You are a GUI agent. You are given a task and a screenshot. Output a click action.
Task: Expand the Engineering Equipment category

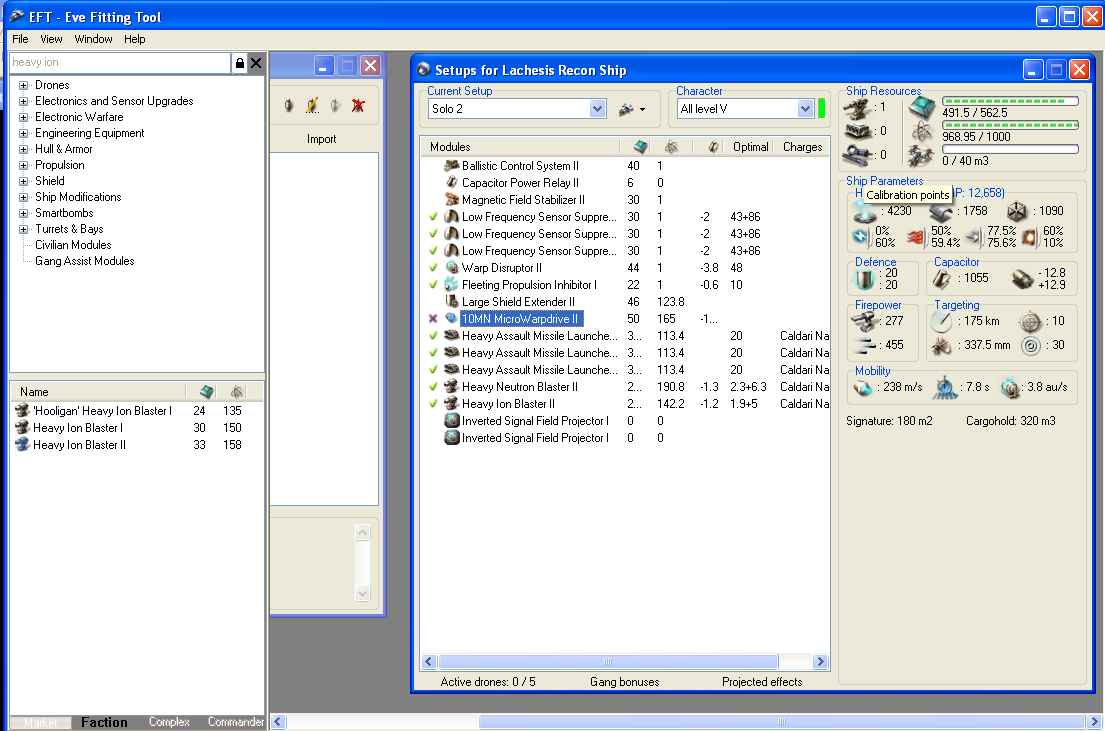(23, 133)
